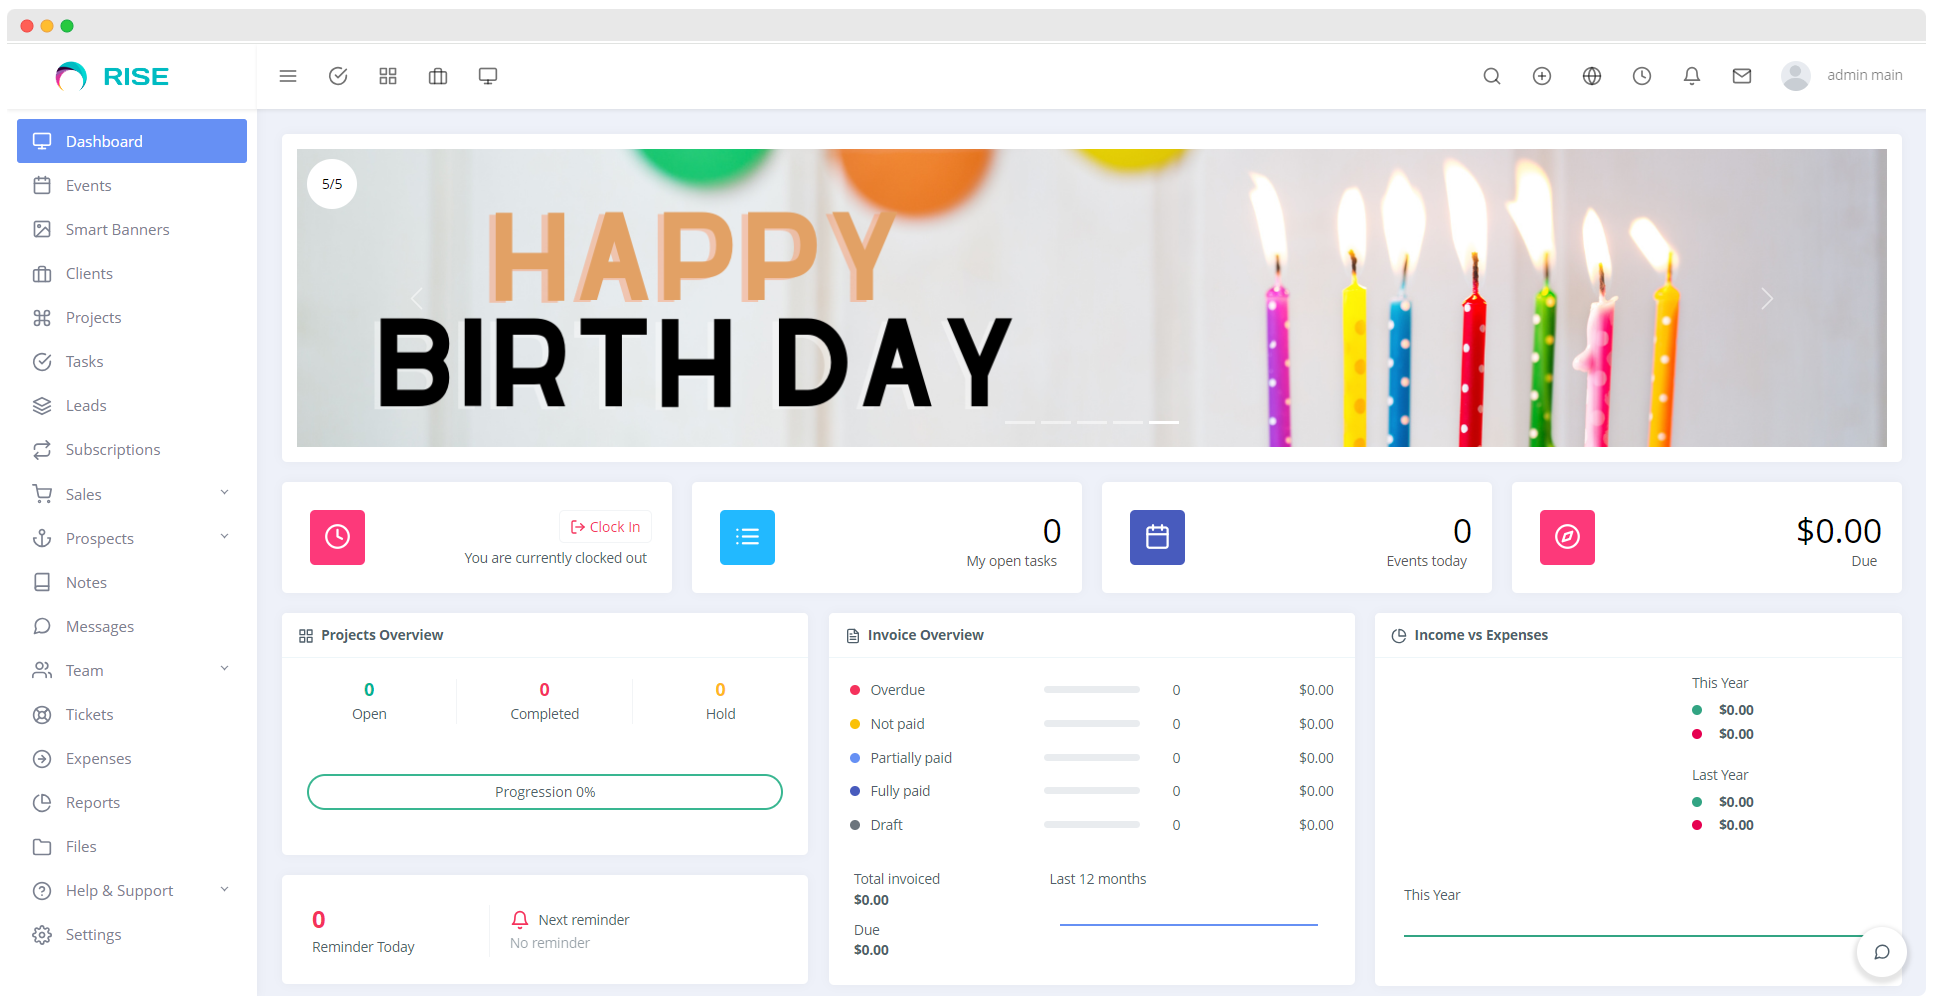Select the briefcase icon in top toolbar
Screen dimensions: 1933x1005
click(438, 75)
